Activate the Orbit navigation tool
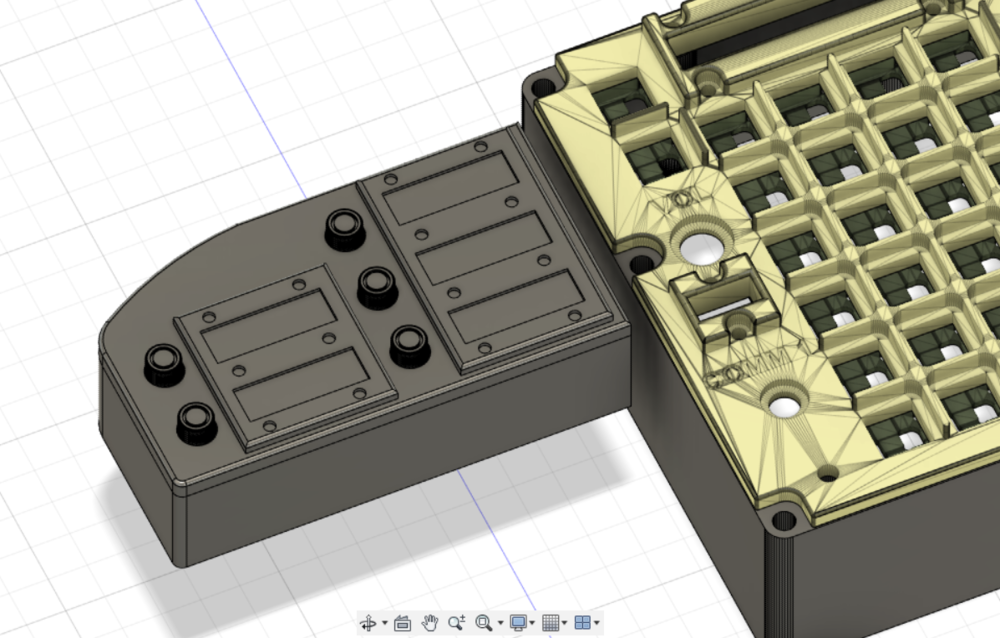 pyautogui.click(x=369, y=622)
